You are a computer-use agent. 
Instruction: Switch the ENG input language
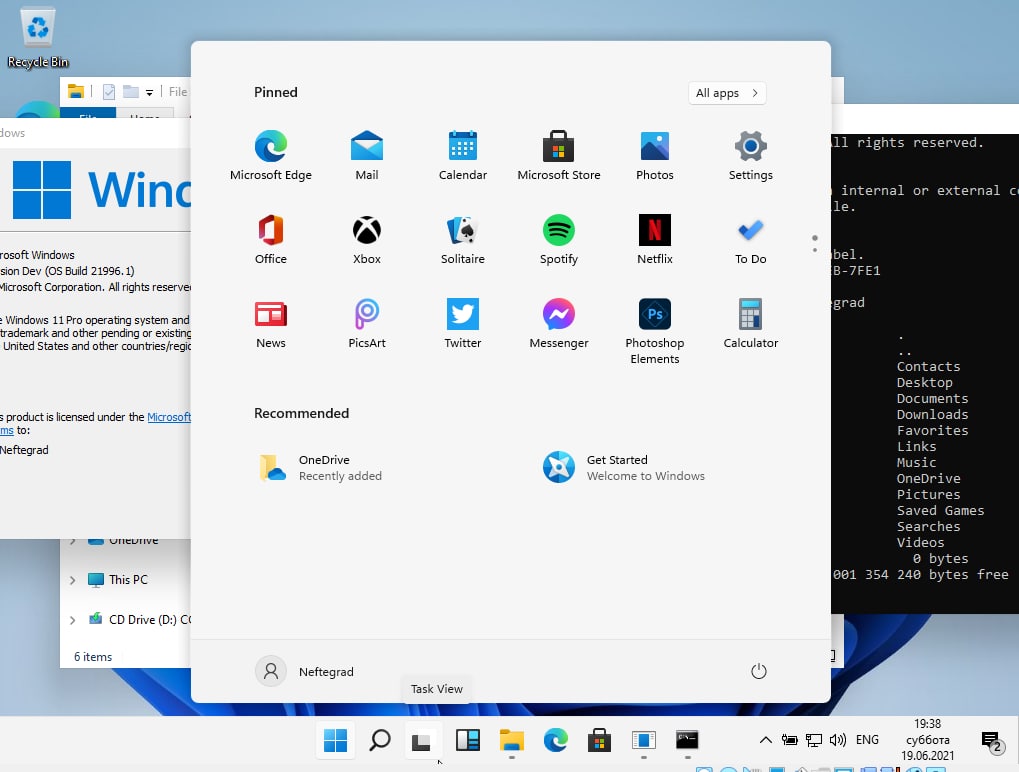coord(867,740)
